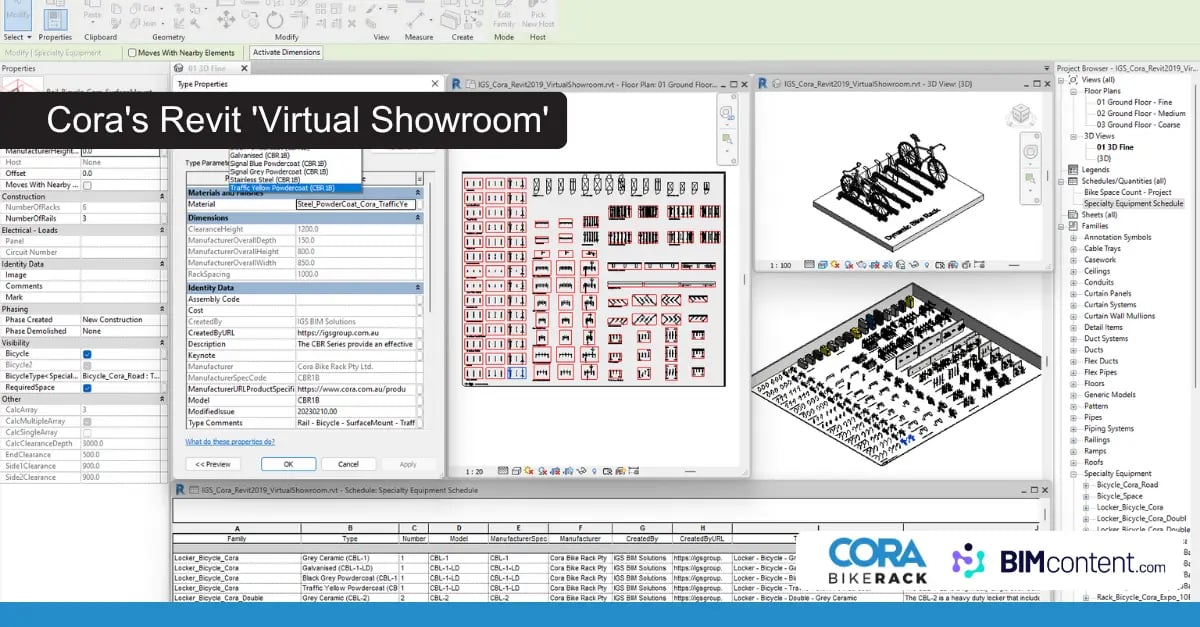Click the ViewCube in the 3D view
1200x627 pixels.
1021,115
